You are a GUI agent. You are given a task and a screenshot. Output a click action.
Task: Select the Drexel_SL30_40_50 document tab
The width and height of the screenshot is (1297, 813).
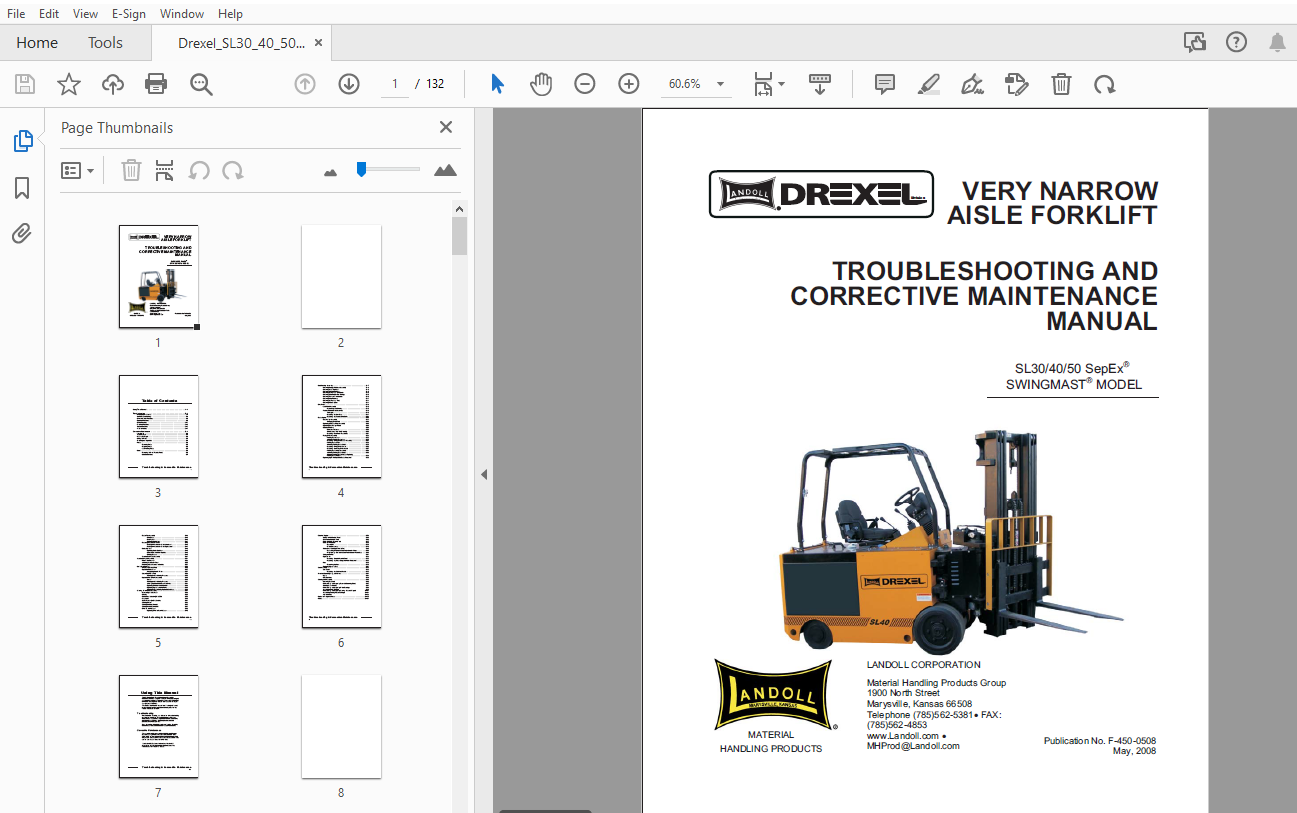click(241, 43)
